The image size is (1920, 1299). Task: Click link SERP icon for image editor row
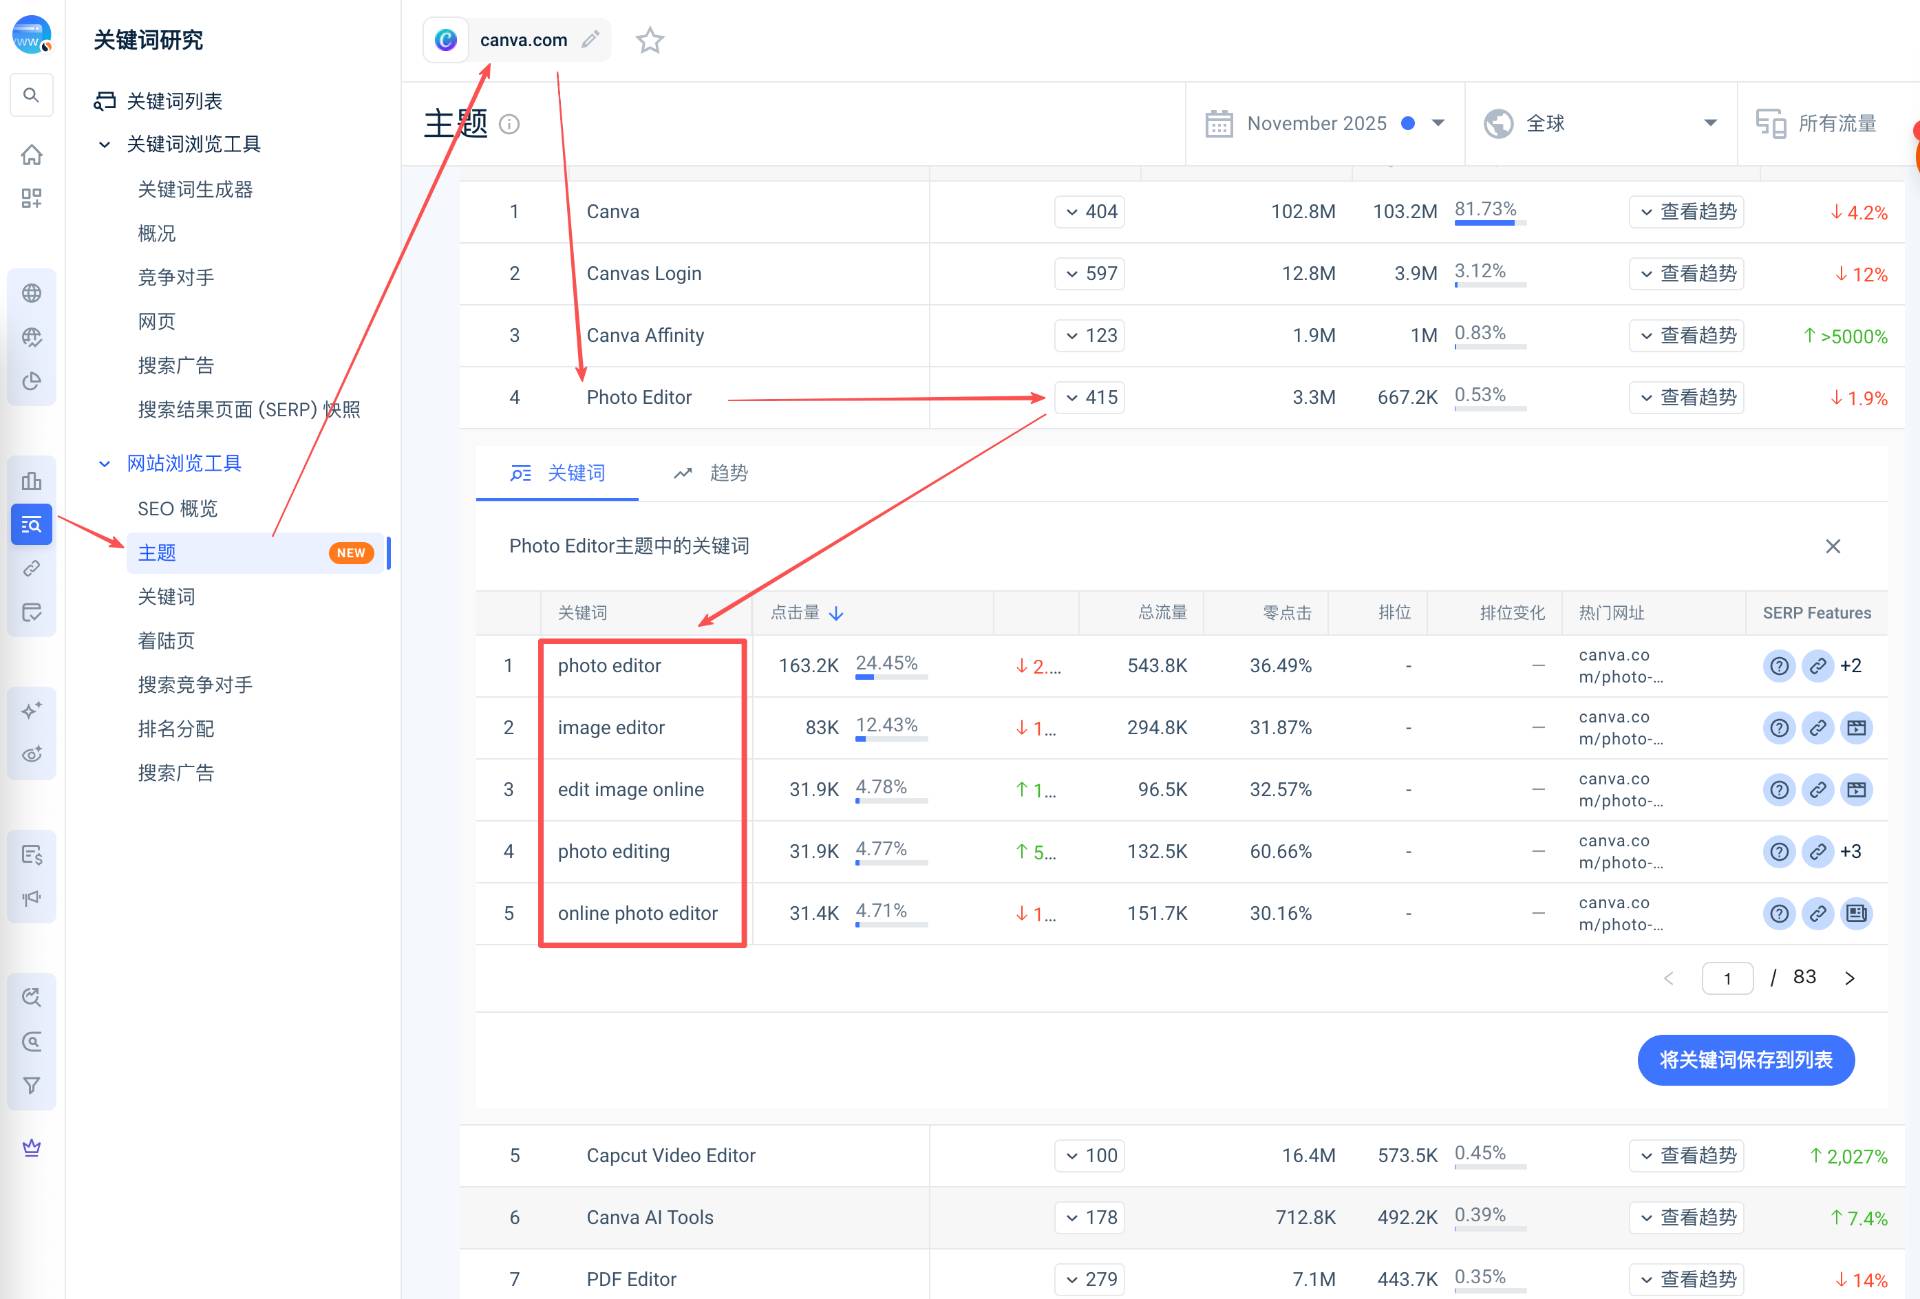click(1818, 728)
